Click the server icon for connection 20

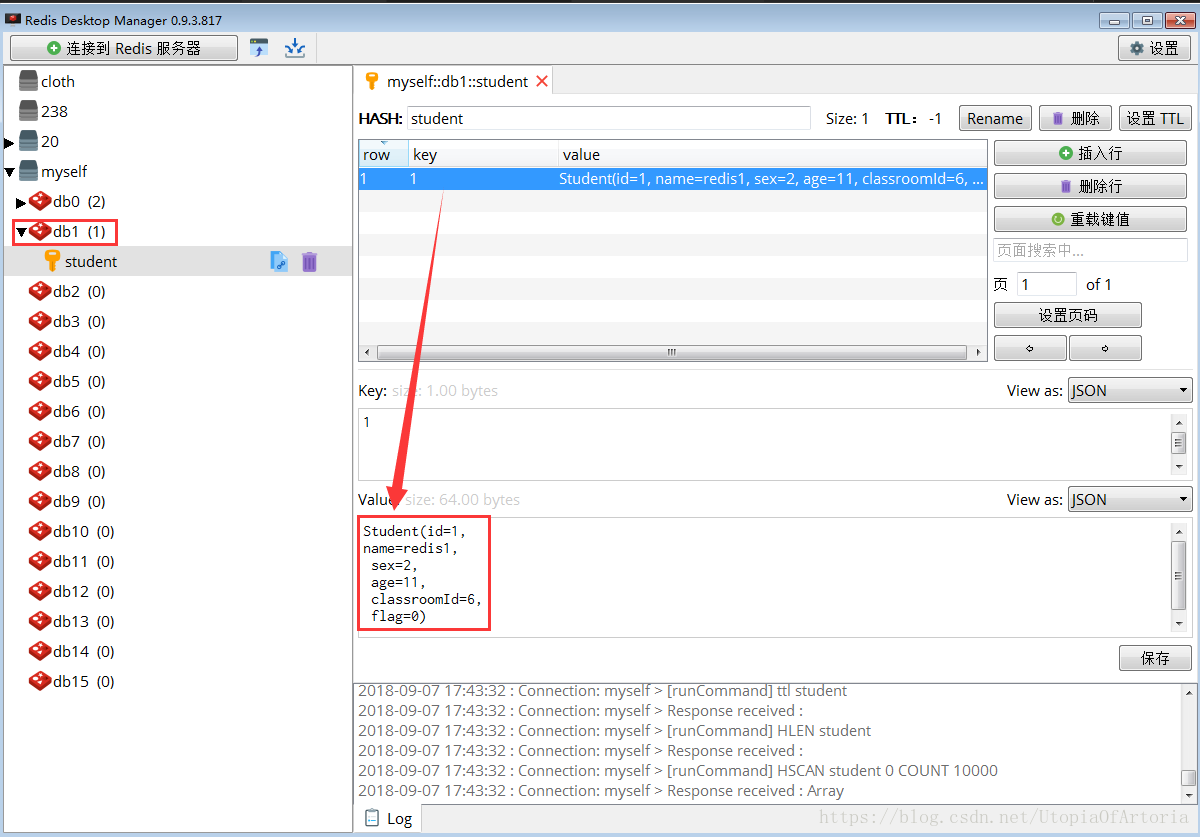click(28, 141)
